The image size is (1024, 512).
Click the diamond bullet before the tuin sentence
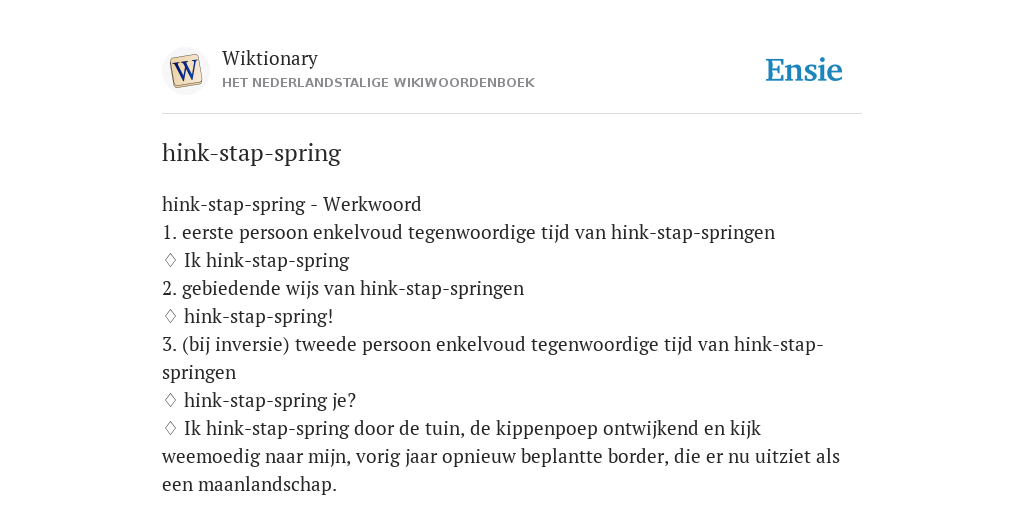point(170,428)
